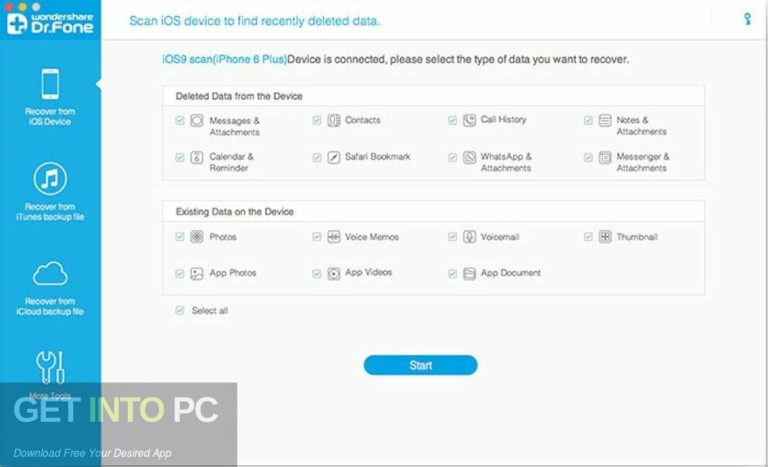This screenshot has height=467, width=768.
Task: Click the Wondershare Dr.Fone logo
Action: [50, 22]
